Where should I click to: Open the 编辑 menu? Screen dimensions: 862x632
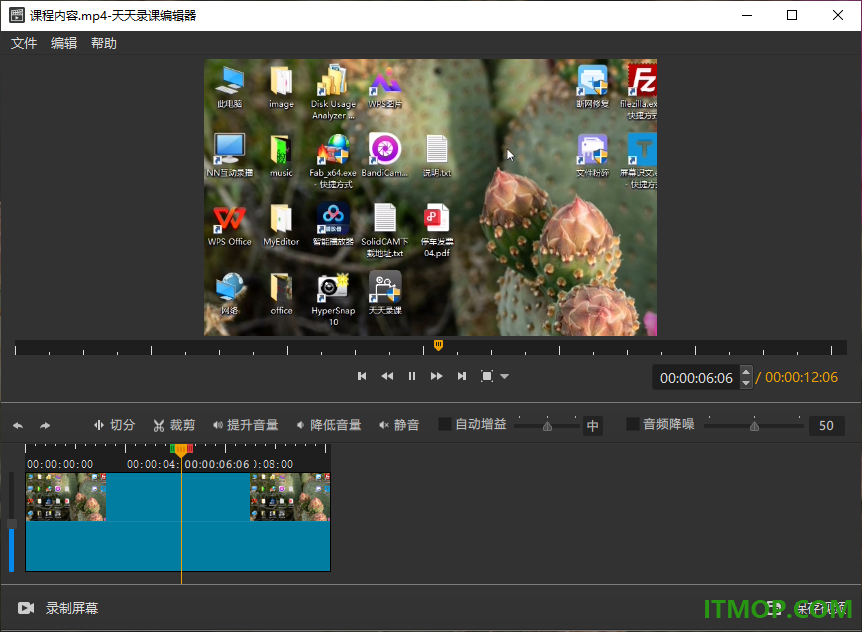64,43
